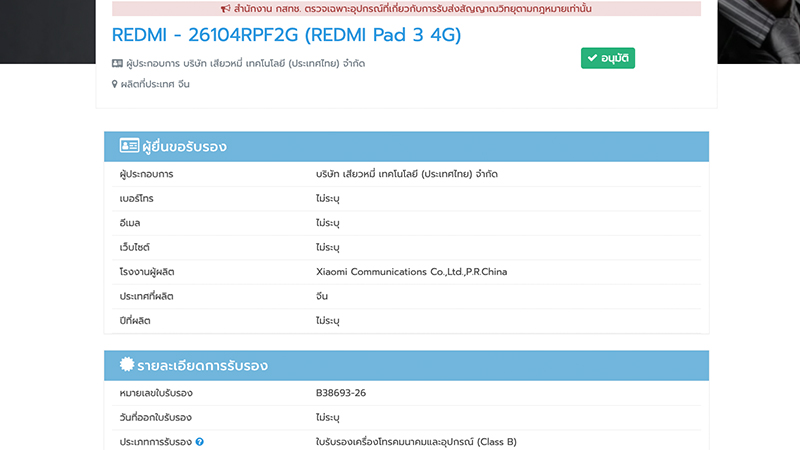
Task: Select the ผู้ประกอบการ company line under the title
Action: tap(245, 63)
